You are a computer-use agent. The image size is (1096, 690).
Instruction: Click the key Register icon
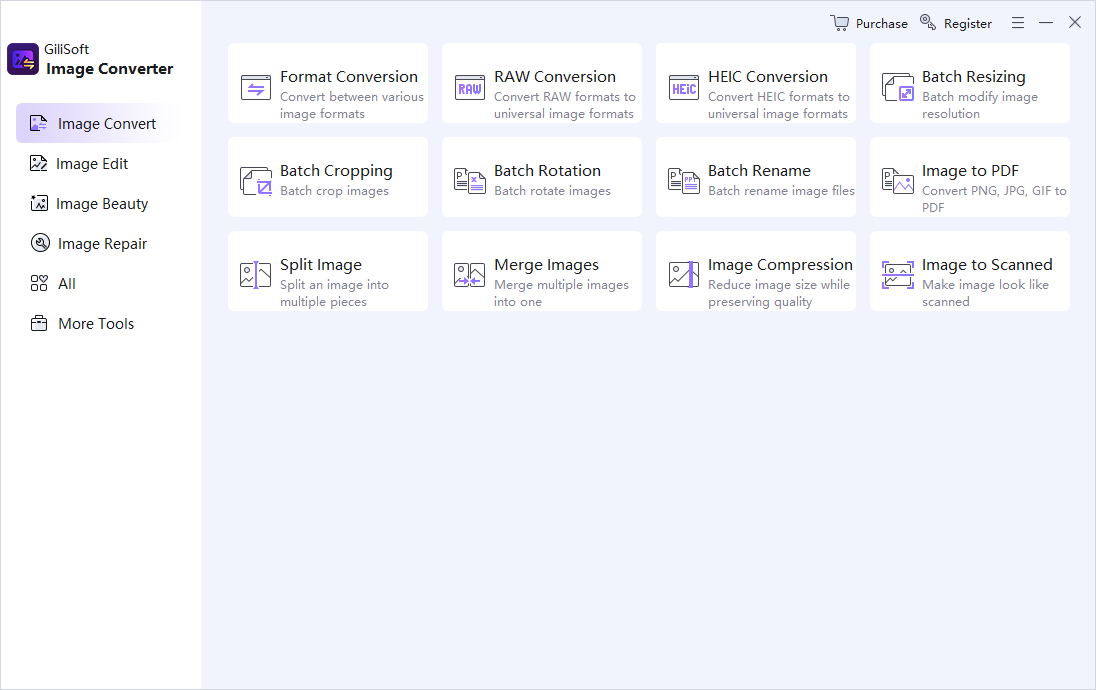pos(928,22)
